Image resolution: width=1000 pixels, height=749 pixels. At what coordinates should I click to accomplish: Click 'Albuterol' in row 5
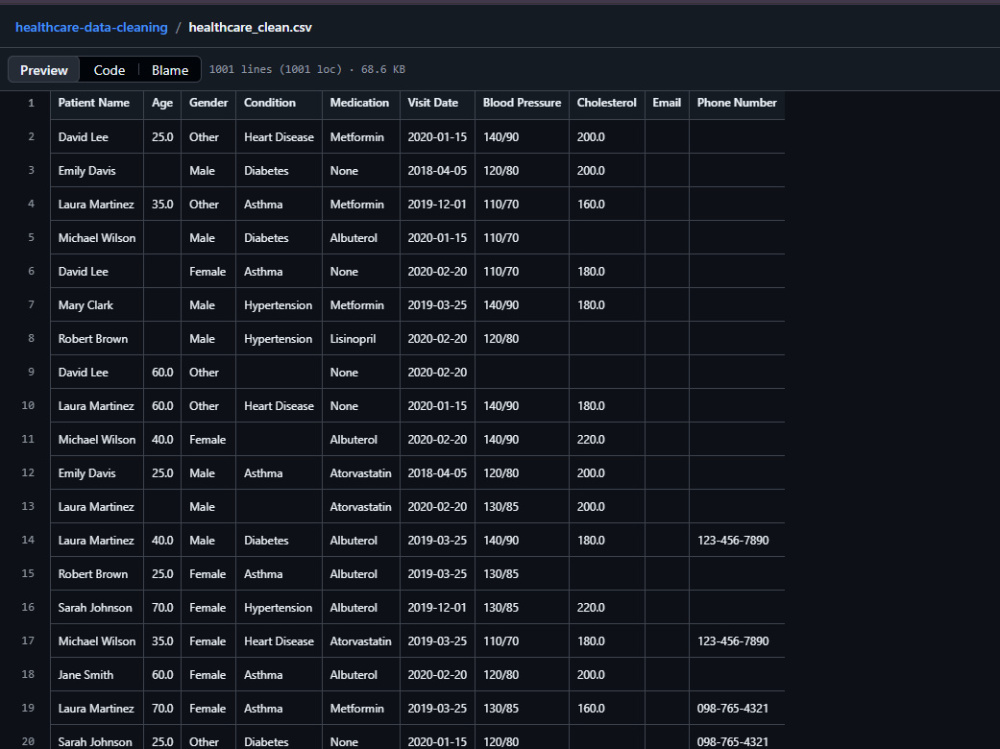[x=353, y=238]
